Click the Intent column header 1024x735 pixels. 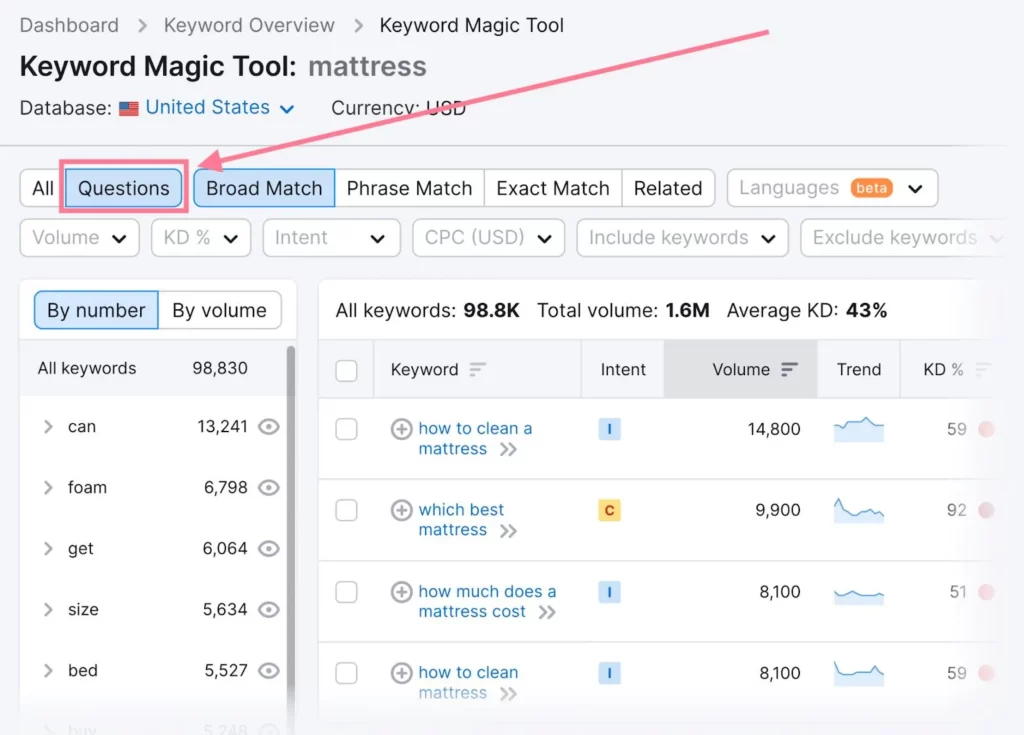tap(622, 370)
